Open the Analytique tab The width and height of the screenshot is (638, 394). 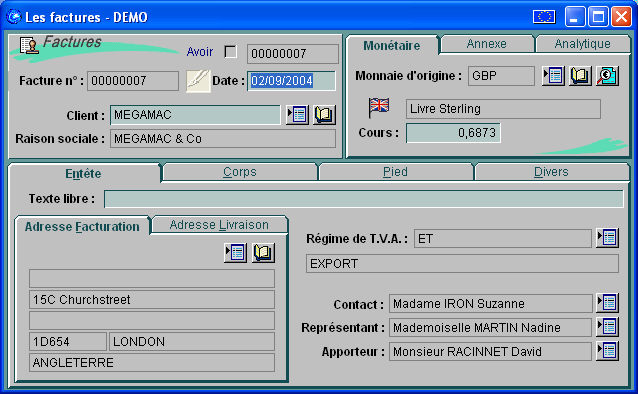[x=582, y=44]
